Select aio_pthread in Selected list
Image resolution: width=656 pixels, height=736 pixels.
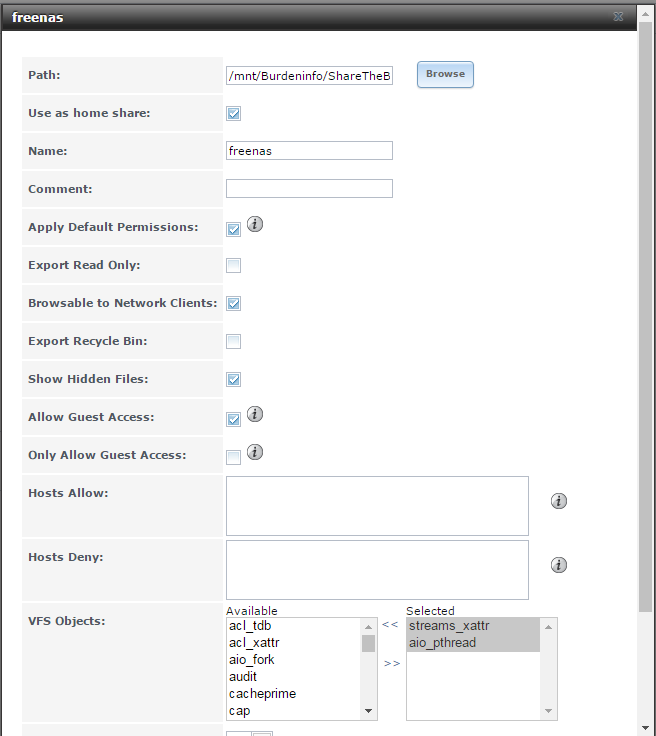click(473, 643)
